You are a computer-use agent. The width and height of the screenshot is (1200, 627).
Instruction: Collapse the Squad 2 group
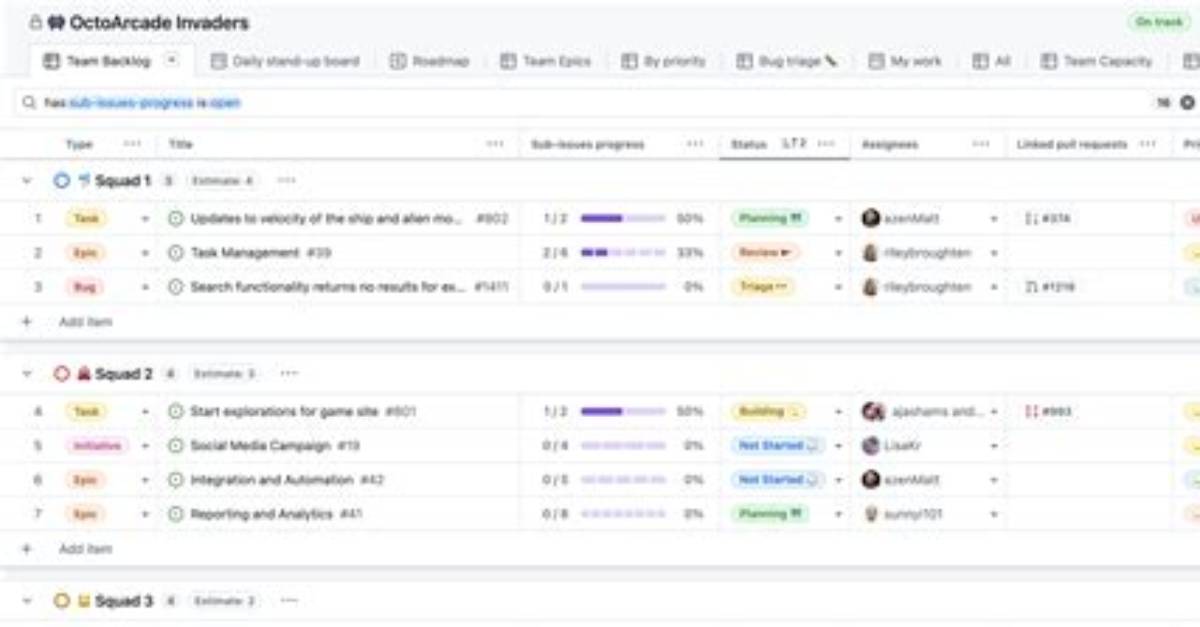pyautogui.click(x=27, y=374)
